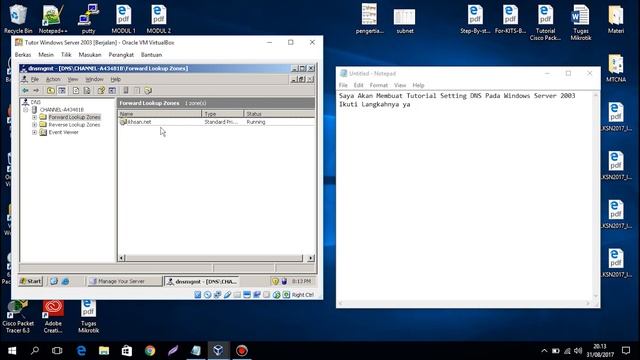Click the horizontal scrollbar right arrow in dnsmgmt
Image resolution: width=640 pixels, height=360 pixels.
click(x=311, y=258)
